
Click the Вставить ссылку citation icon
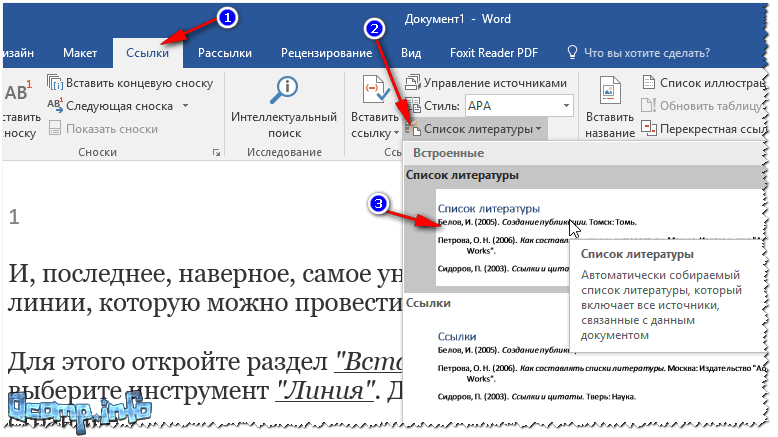point(374,89)
